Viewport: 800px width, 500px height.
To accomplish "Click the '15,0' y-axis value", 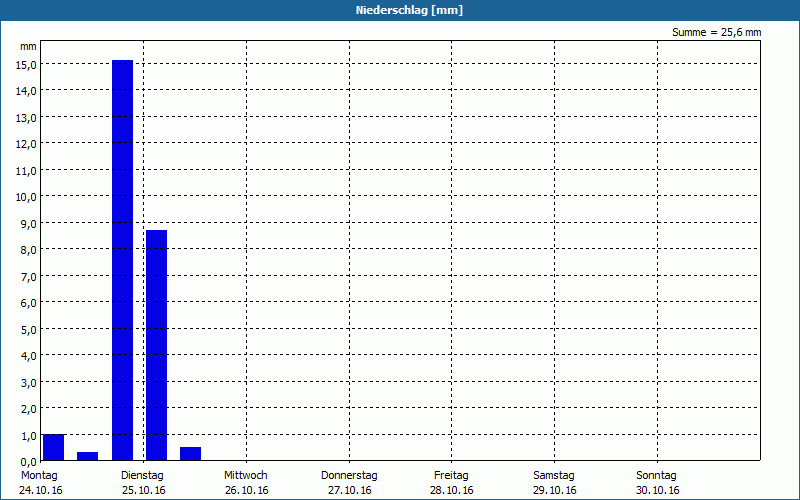I will point(26,64).
